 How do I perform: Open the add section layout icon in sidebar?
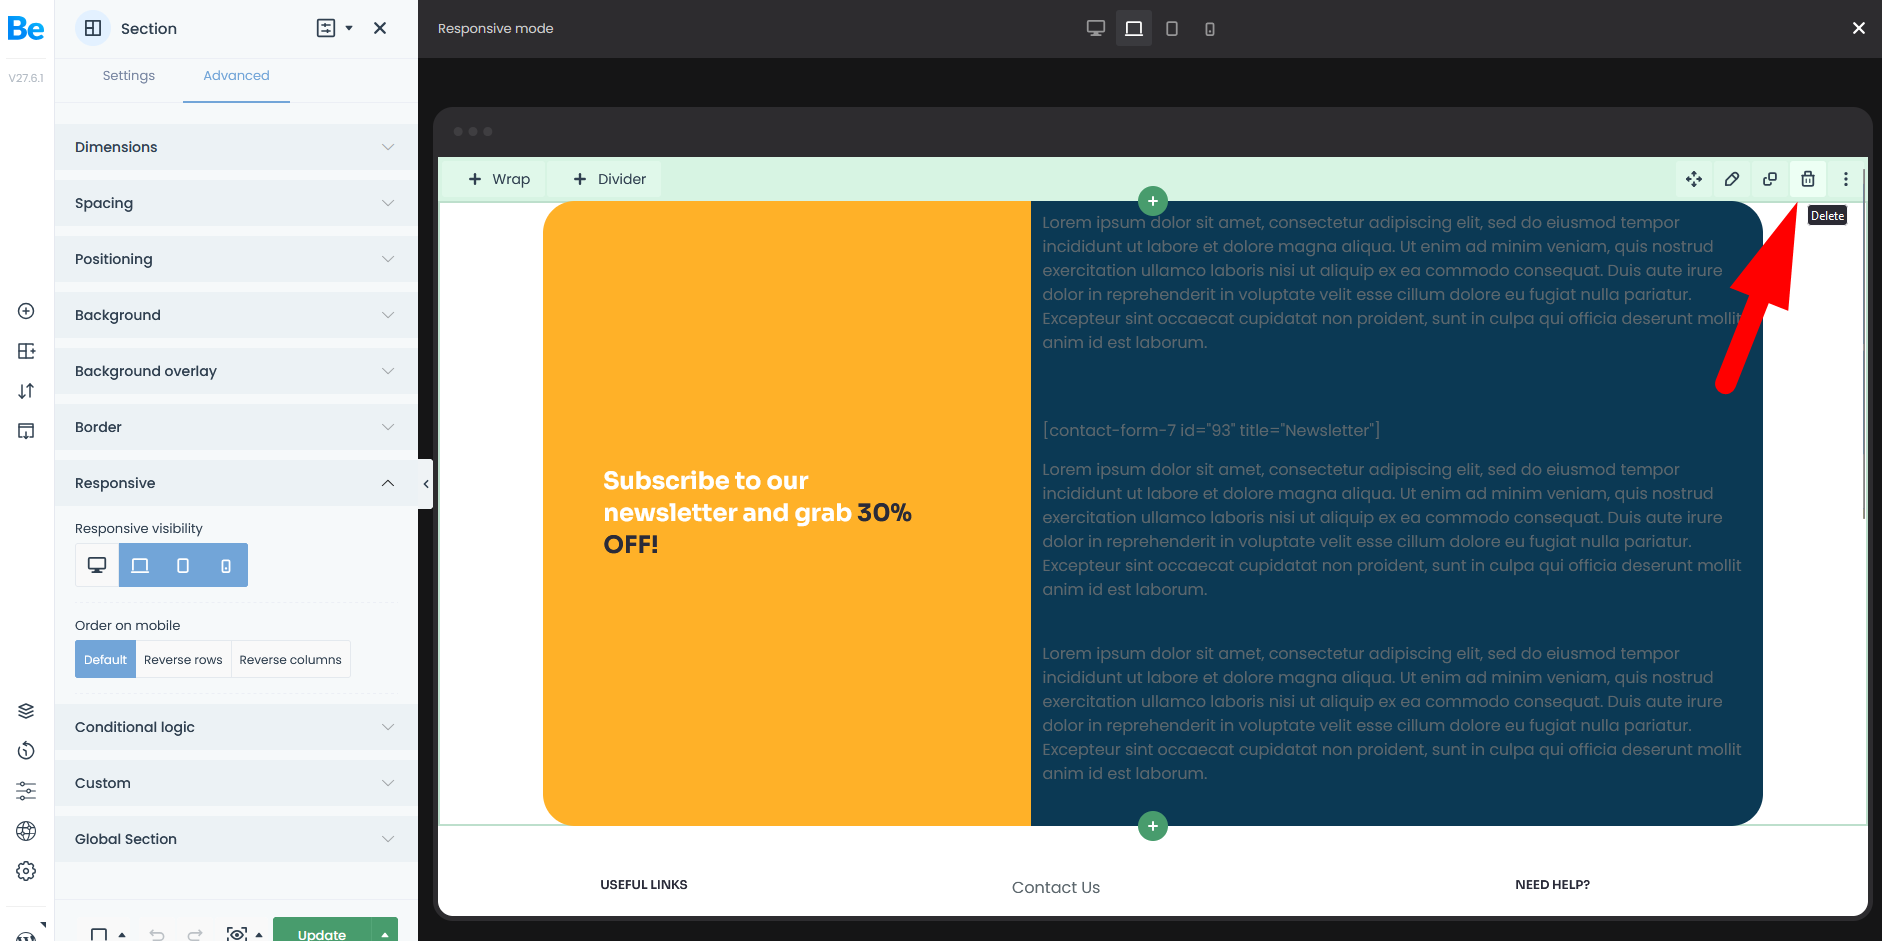(27, 351)
